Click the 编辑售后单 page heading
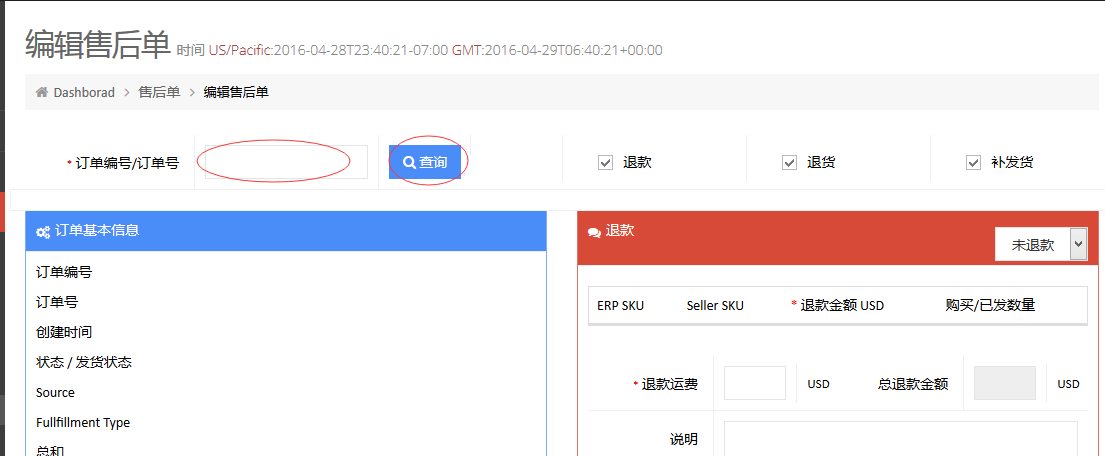The height and width of the screenshot is (456, 1105). [98, 45]
